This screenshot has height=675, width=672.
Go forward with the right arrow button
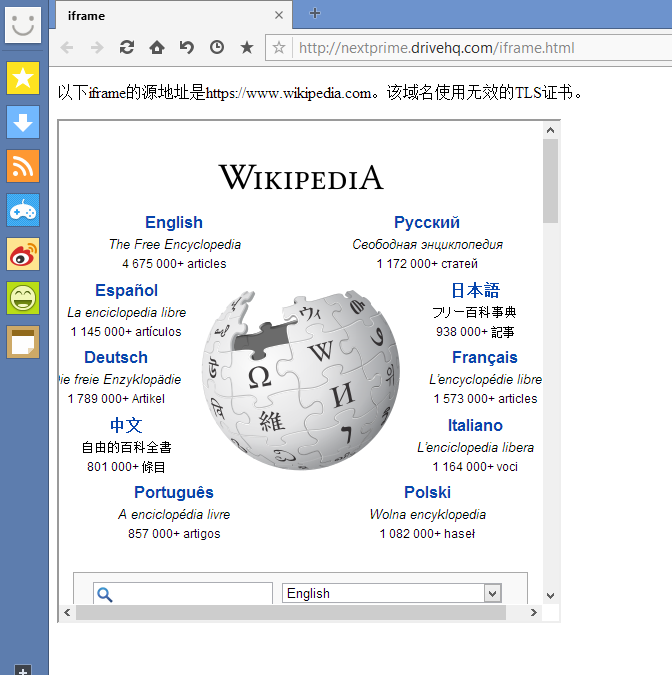(x=97, y=47)
